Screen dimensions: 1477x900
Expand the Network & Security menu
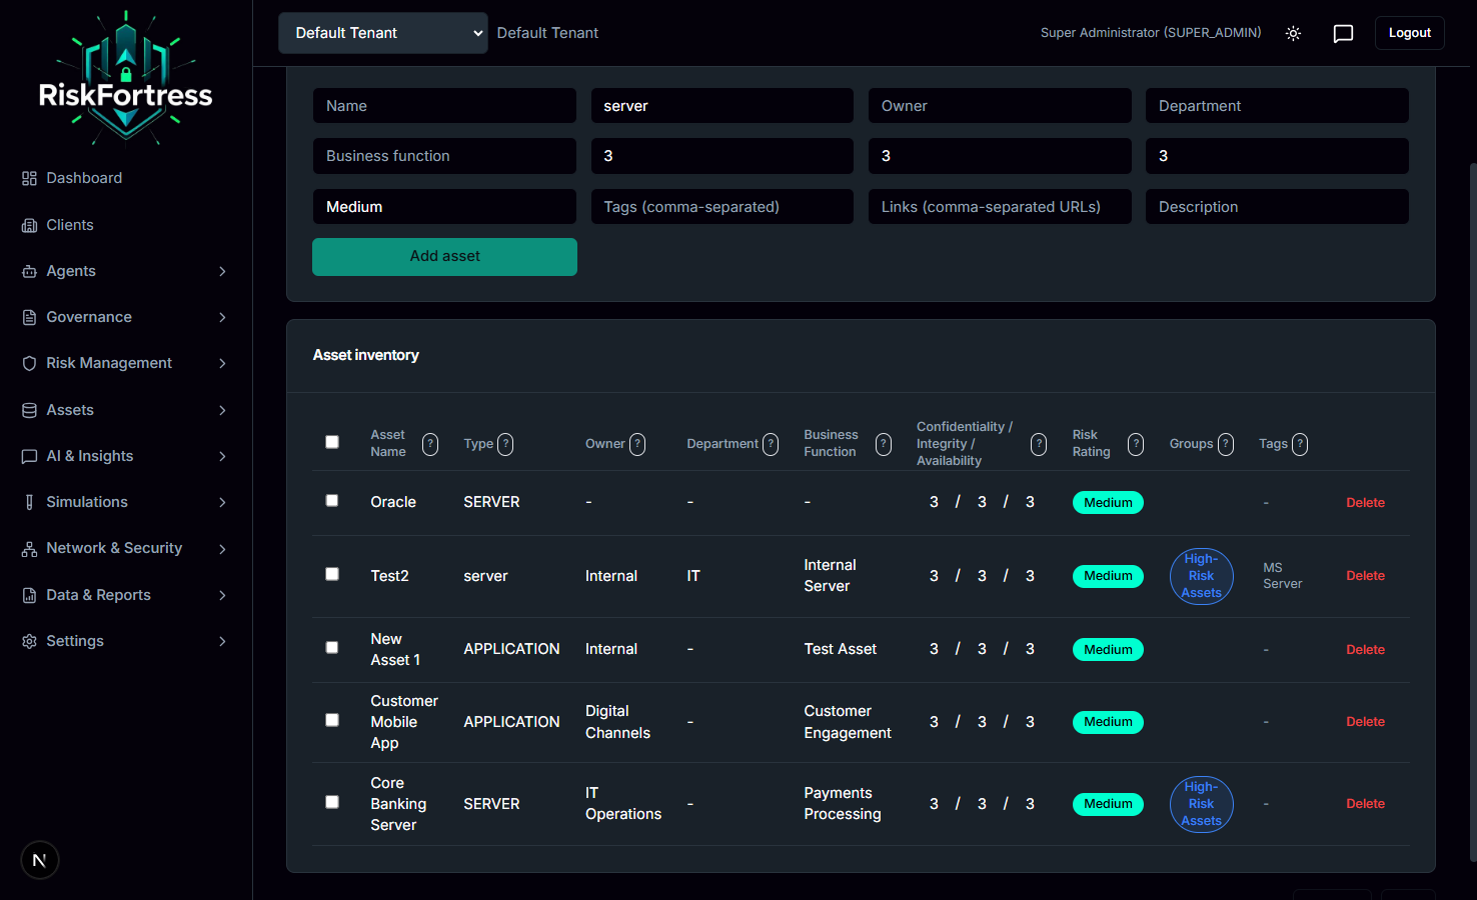click(x=113, y=548)
